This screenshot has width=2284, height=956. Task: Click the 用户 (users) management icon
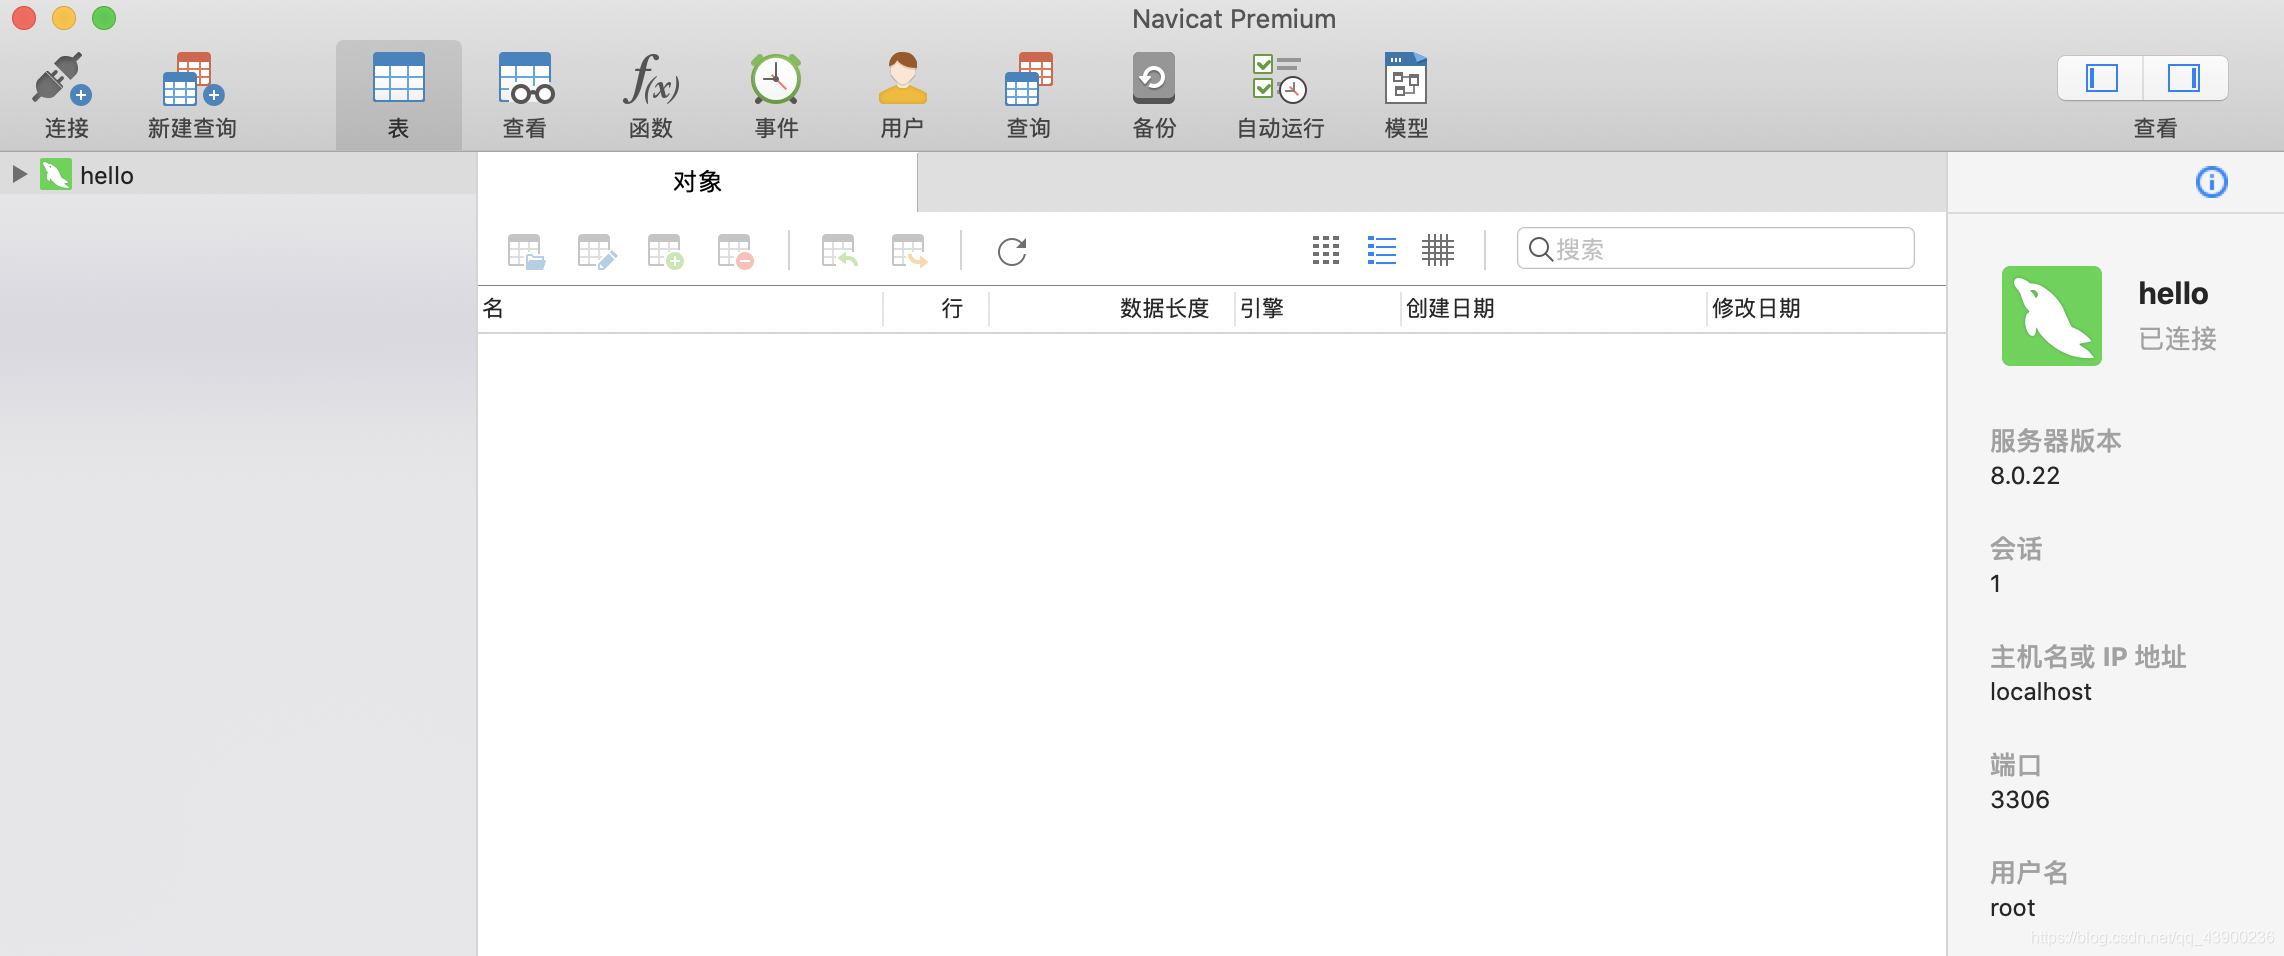click(901, 93)
